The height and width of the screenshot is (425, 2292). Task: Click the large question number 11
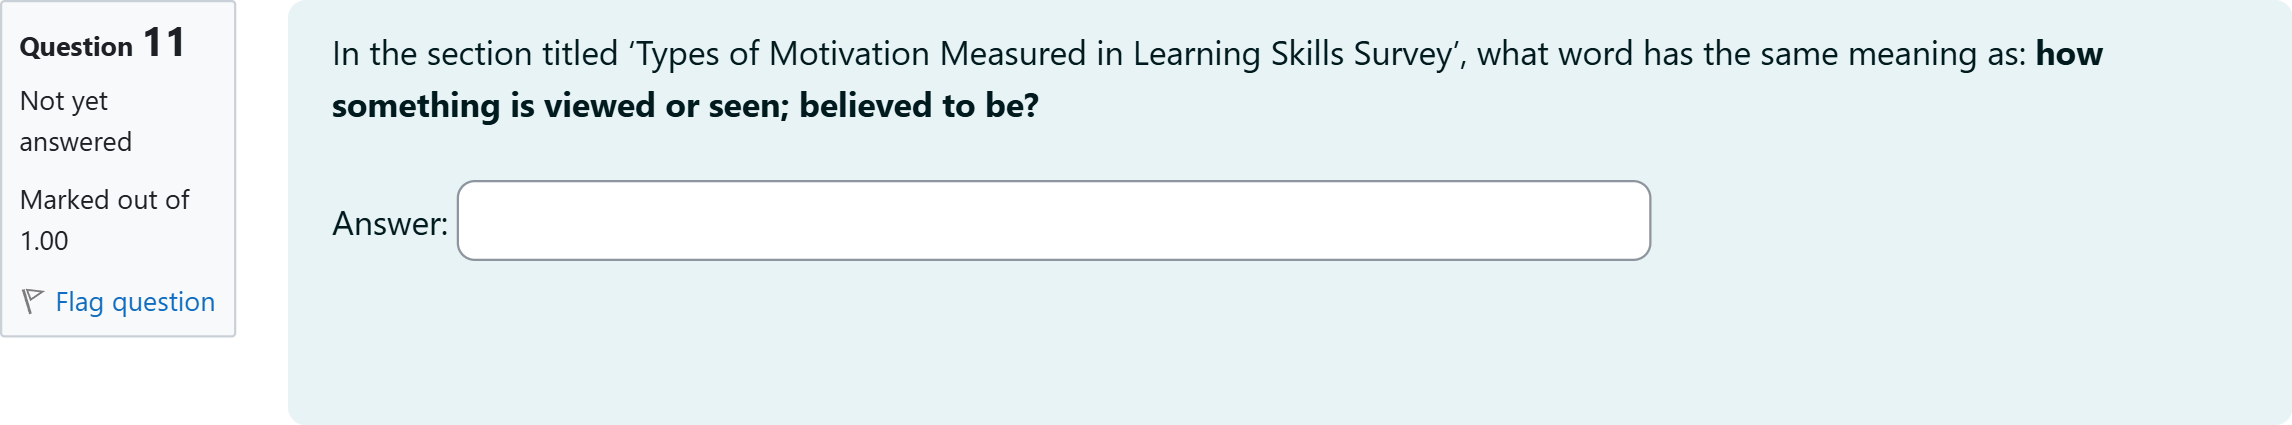[x=164, y=43]
